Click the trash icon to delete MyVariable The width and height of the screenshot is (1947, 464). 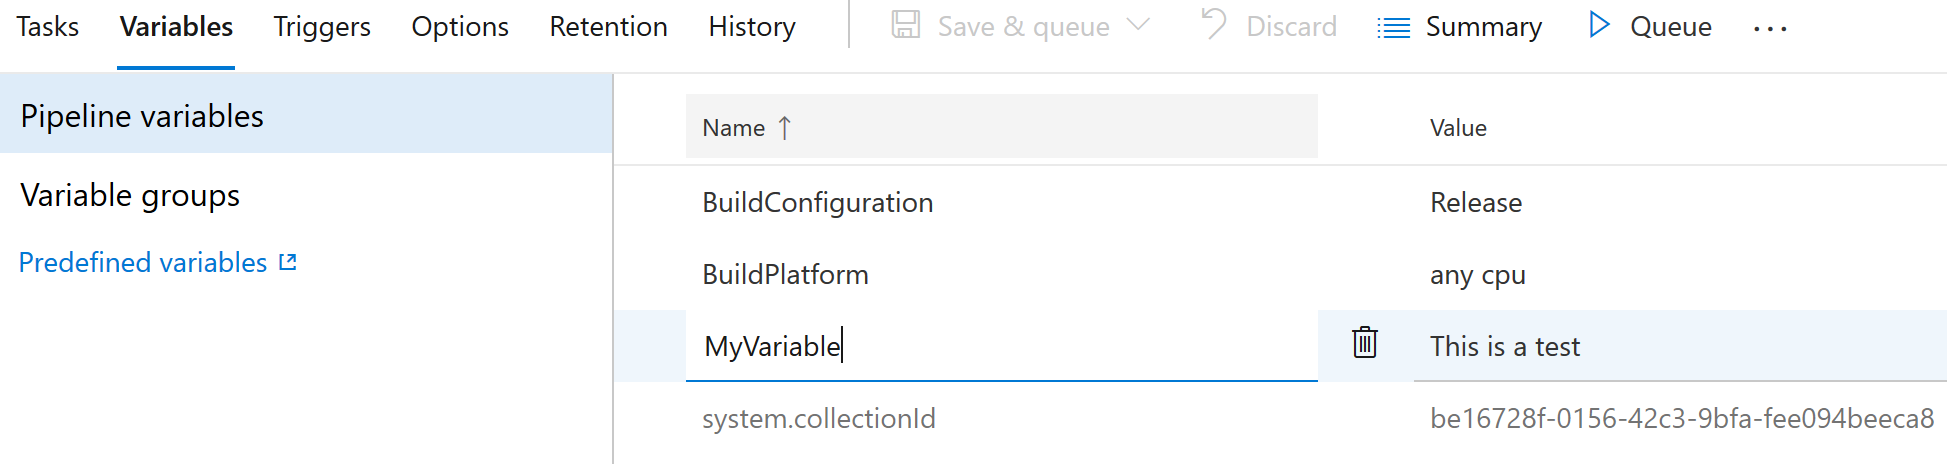pos(1365,343)
